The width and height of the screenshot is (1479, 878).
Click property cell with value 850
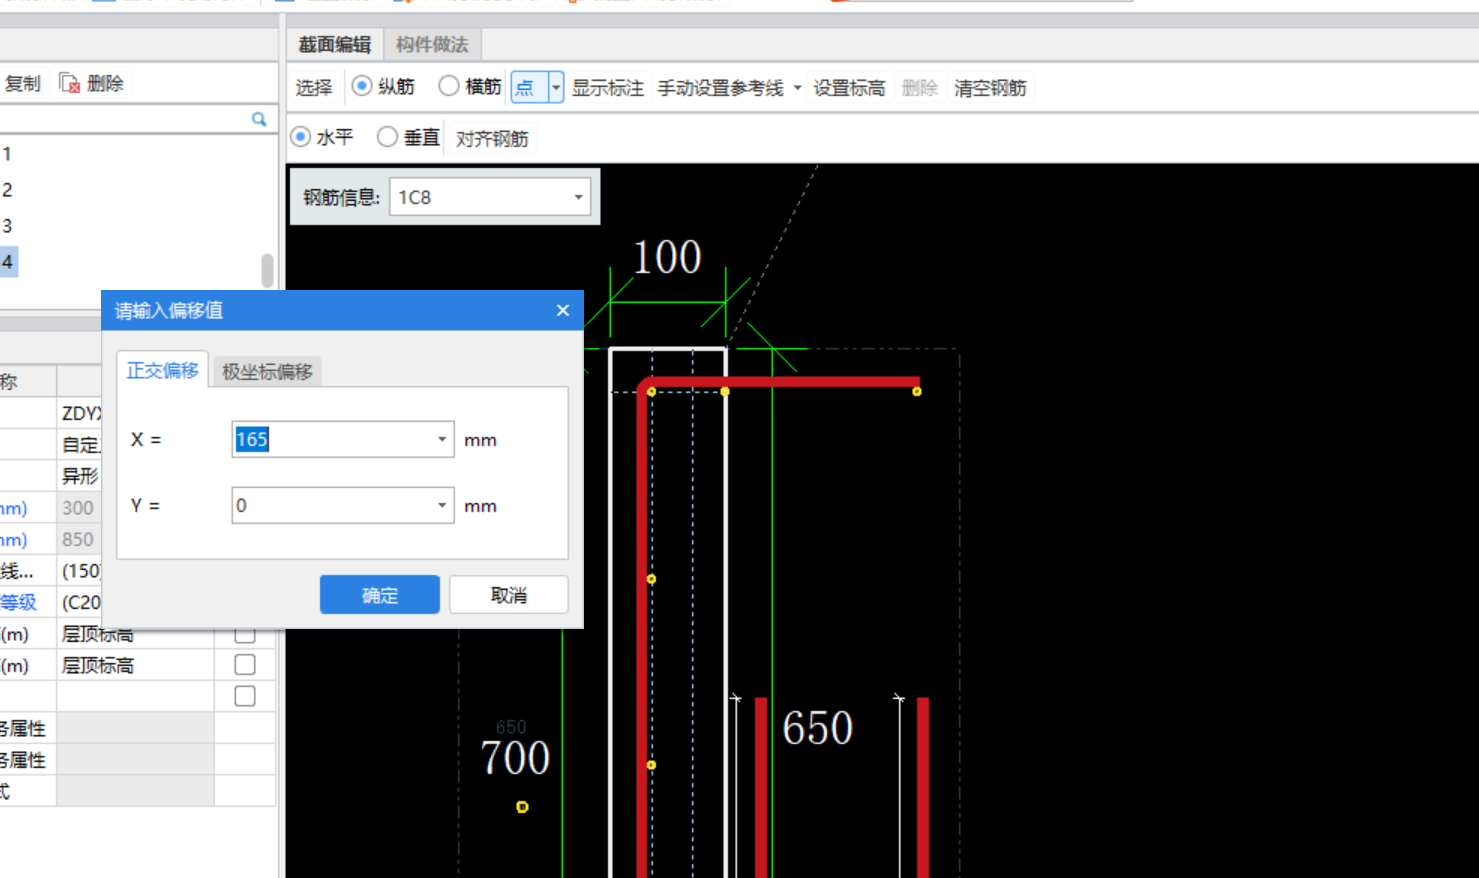pyautogui.click(x=135, y=539)
